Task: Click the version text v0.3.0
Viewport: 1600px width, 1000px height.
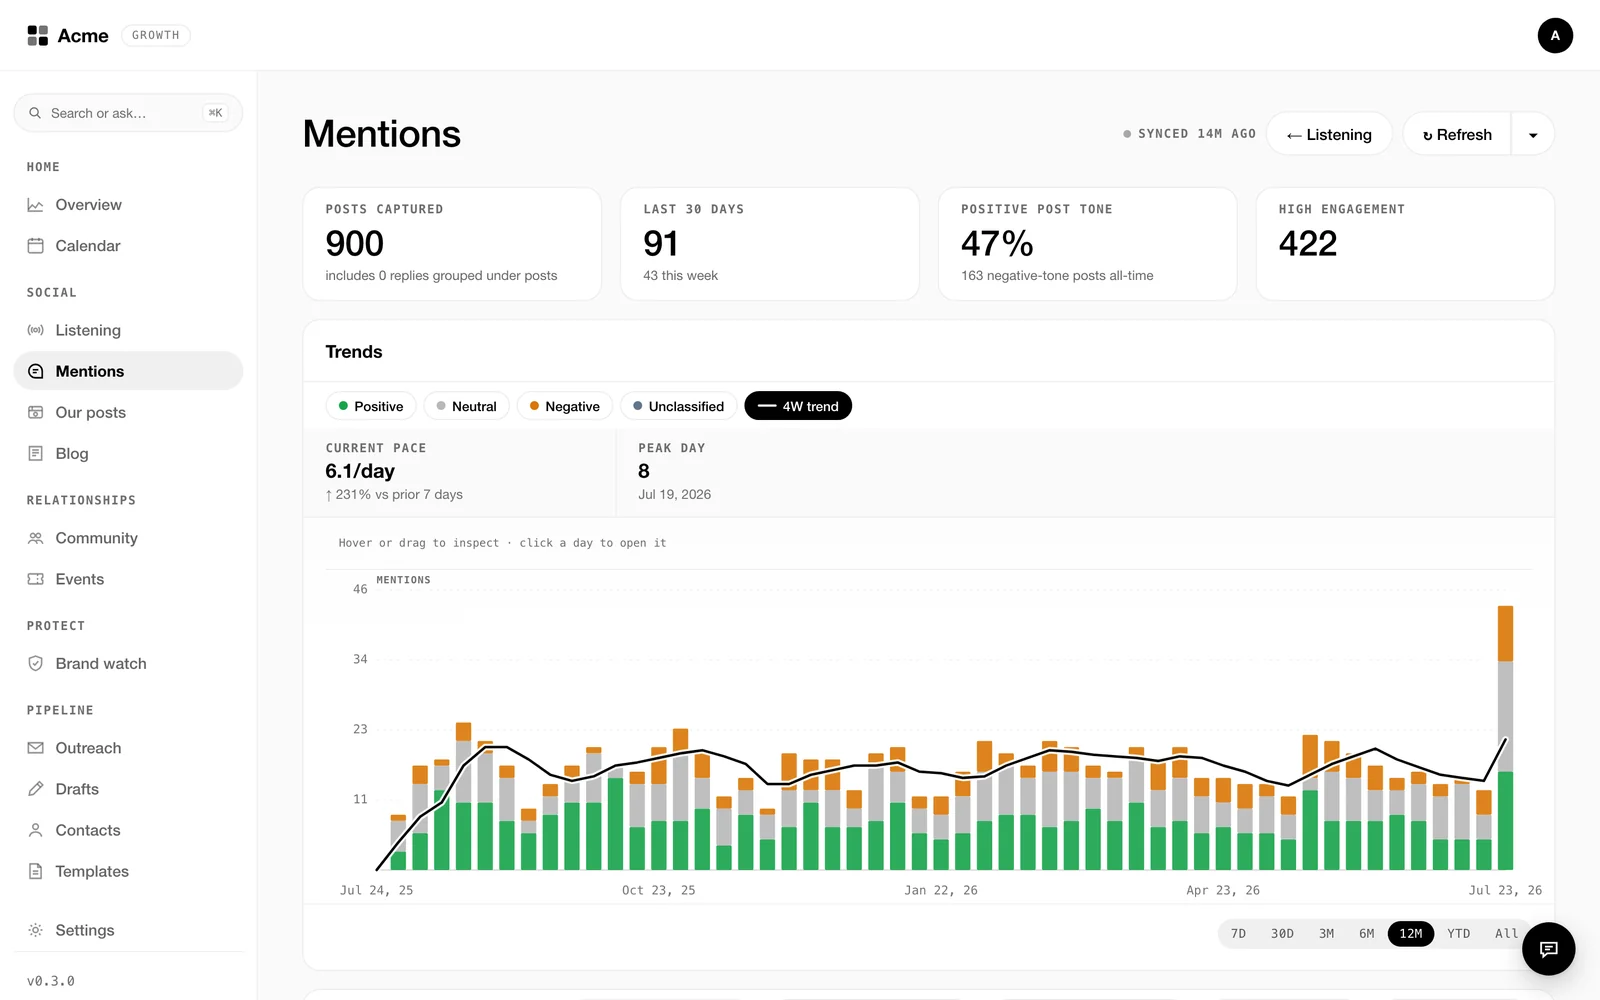Action: (51, 981)
